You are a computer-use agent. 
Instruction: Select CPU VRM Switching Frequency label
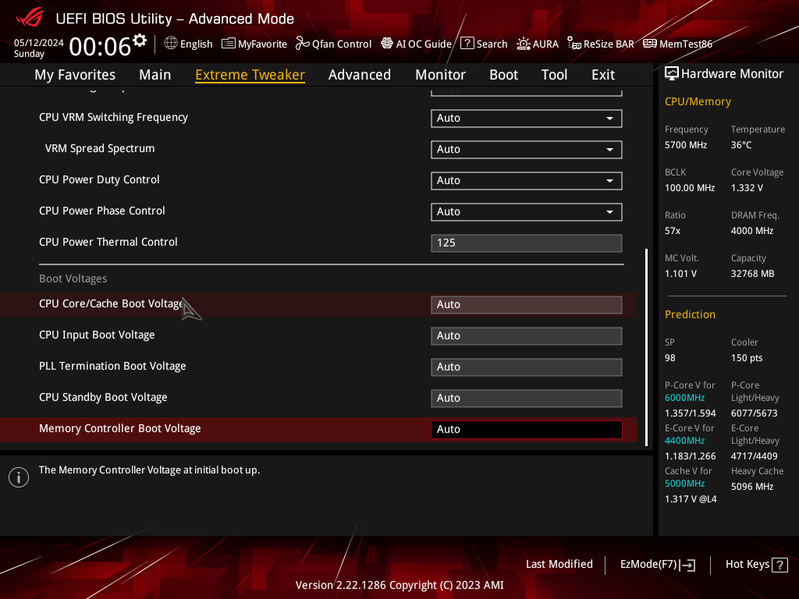pyautogui.click(x=114, y=117)
